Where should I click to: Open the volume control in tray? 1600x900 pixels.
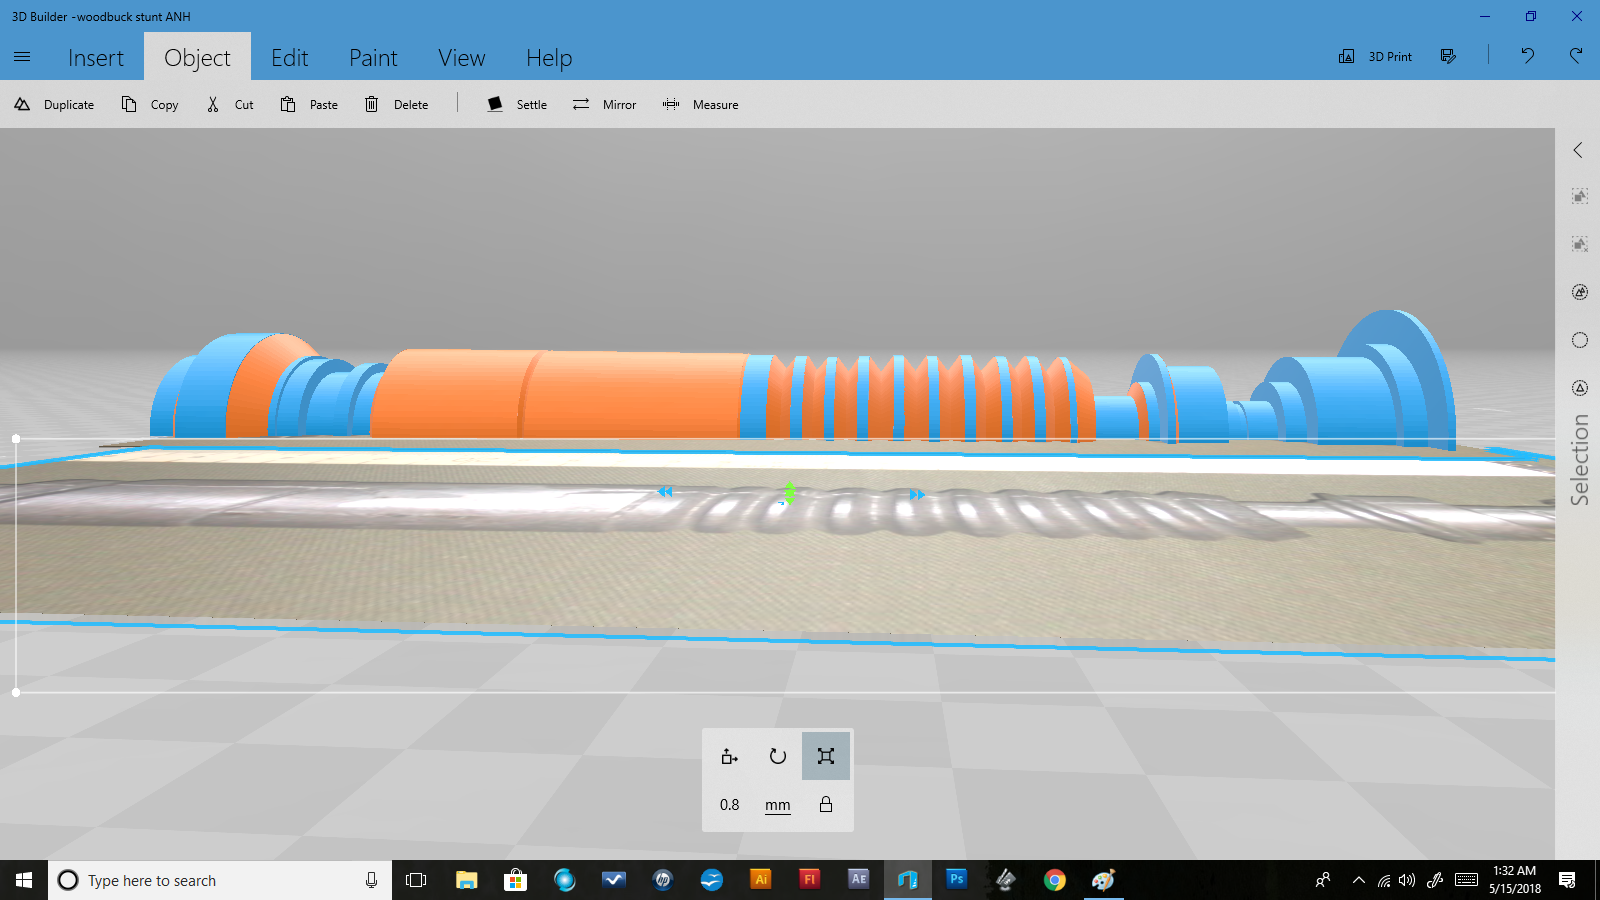pos(1408,880)
